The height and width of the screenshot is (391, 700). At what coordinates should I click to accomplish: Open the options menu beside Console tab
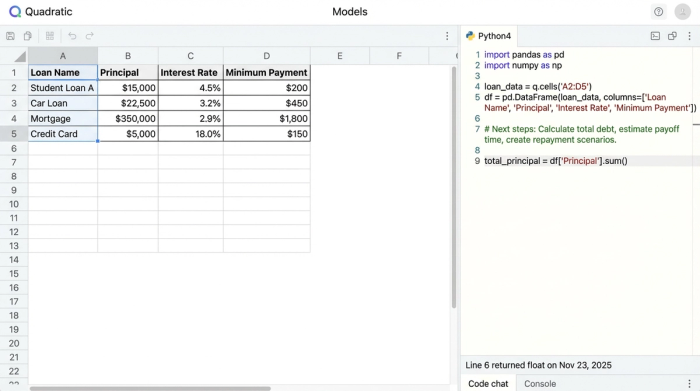point(689,384)
